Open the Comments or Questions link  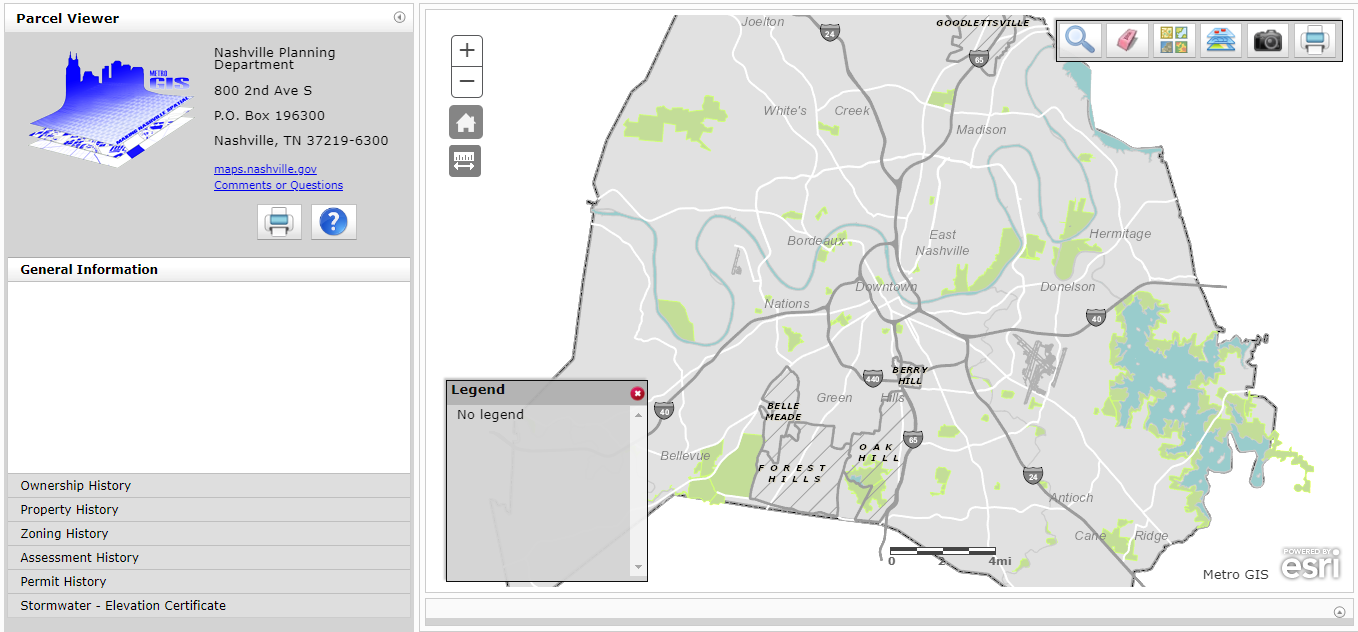[x=276, y=185]
